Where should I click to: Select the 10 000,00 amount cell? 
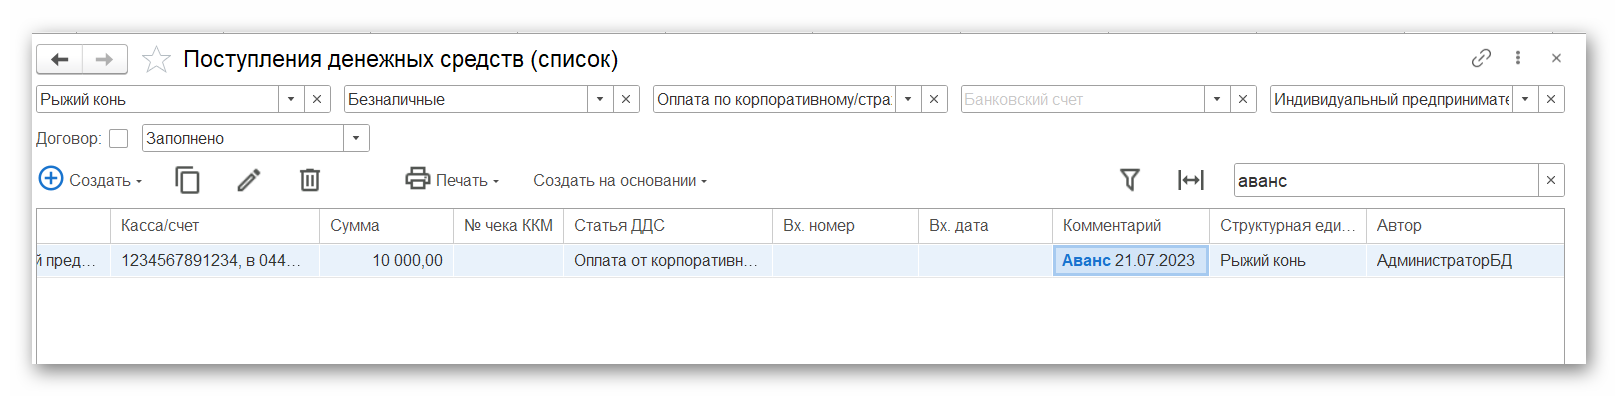(386, 260)
